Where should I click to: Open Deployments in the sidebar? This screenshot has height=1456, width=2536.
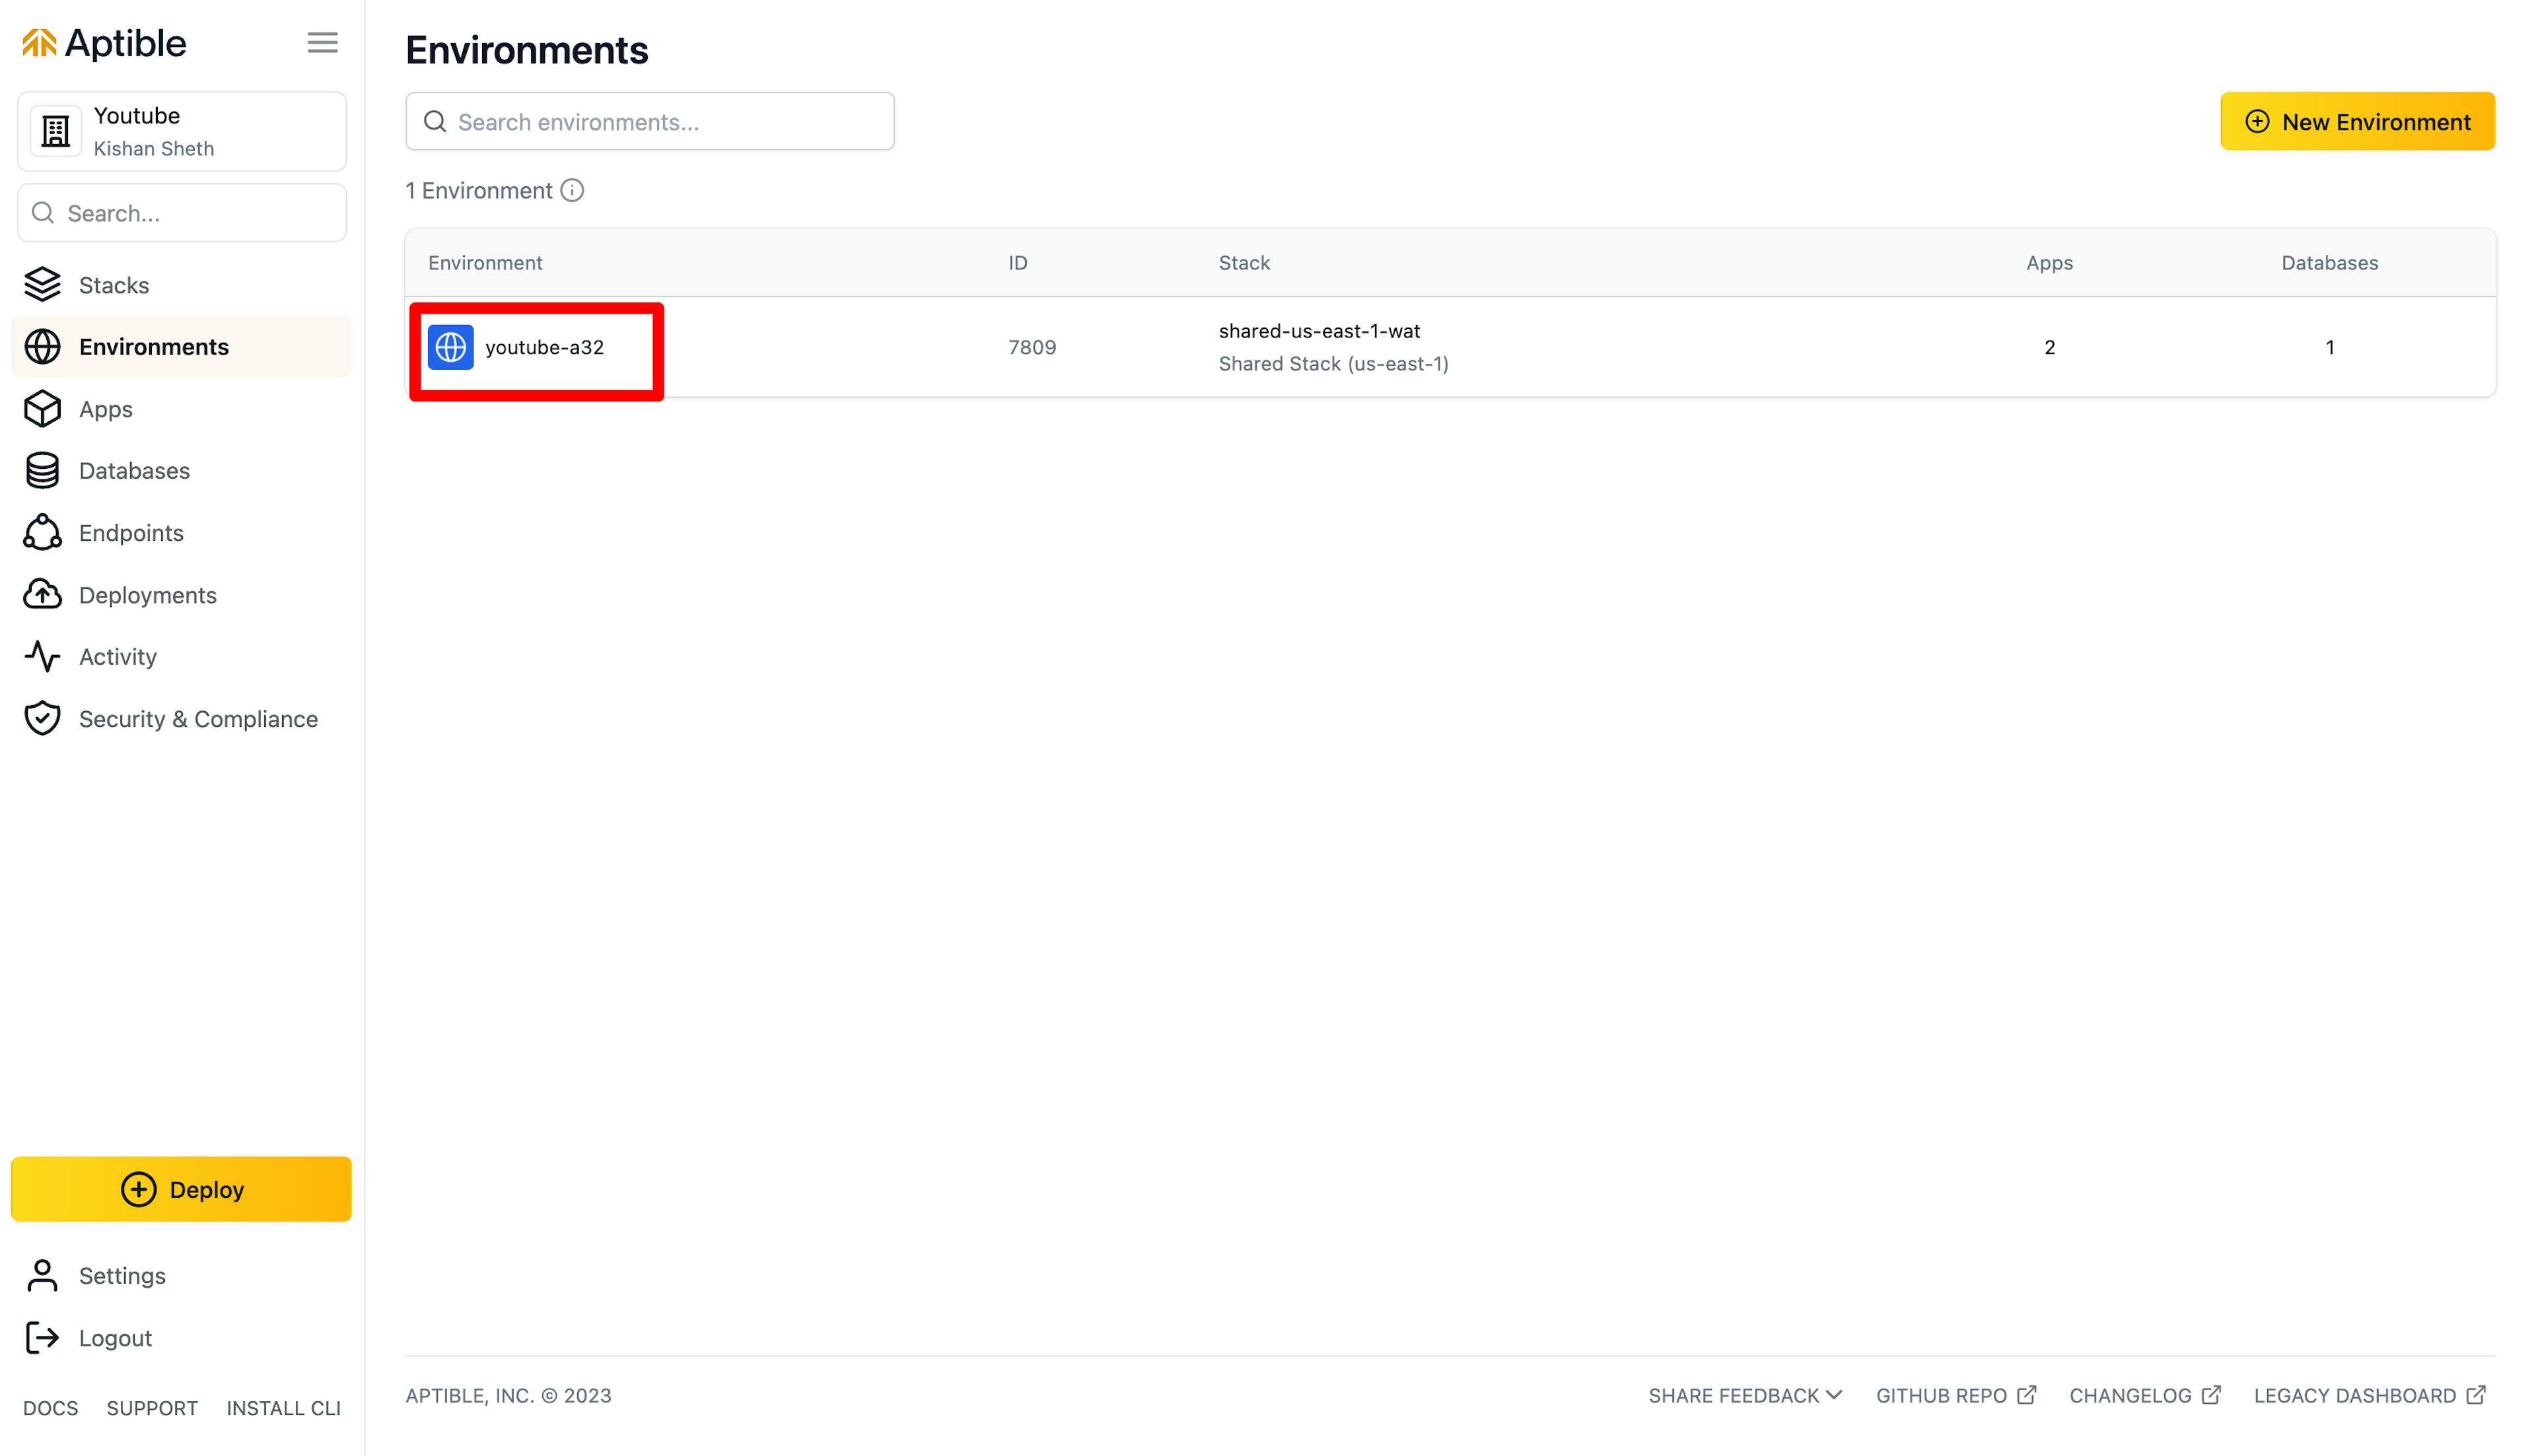pos(147,595)
